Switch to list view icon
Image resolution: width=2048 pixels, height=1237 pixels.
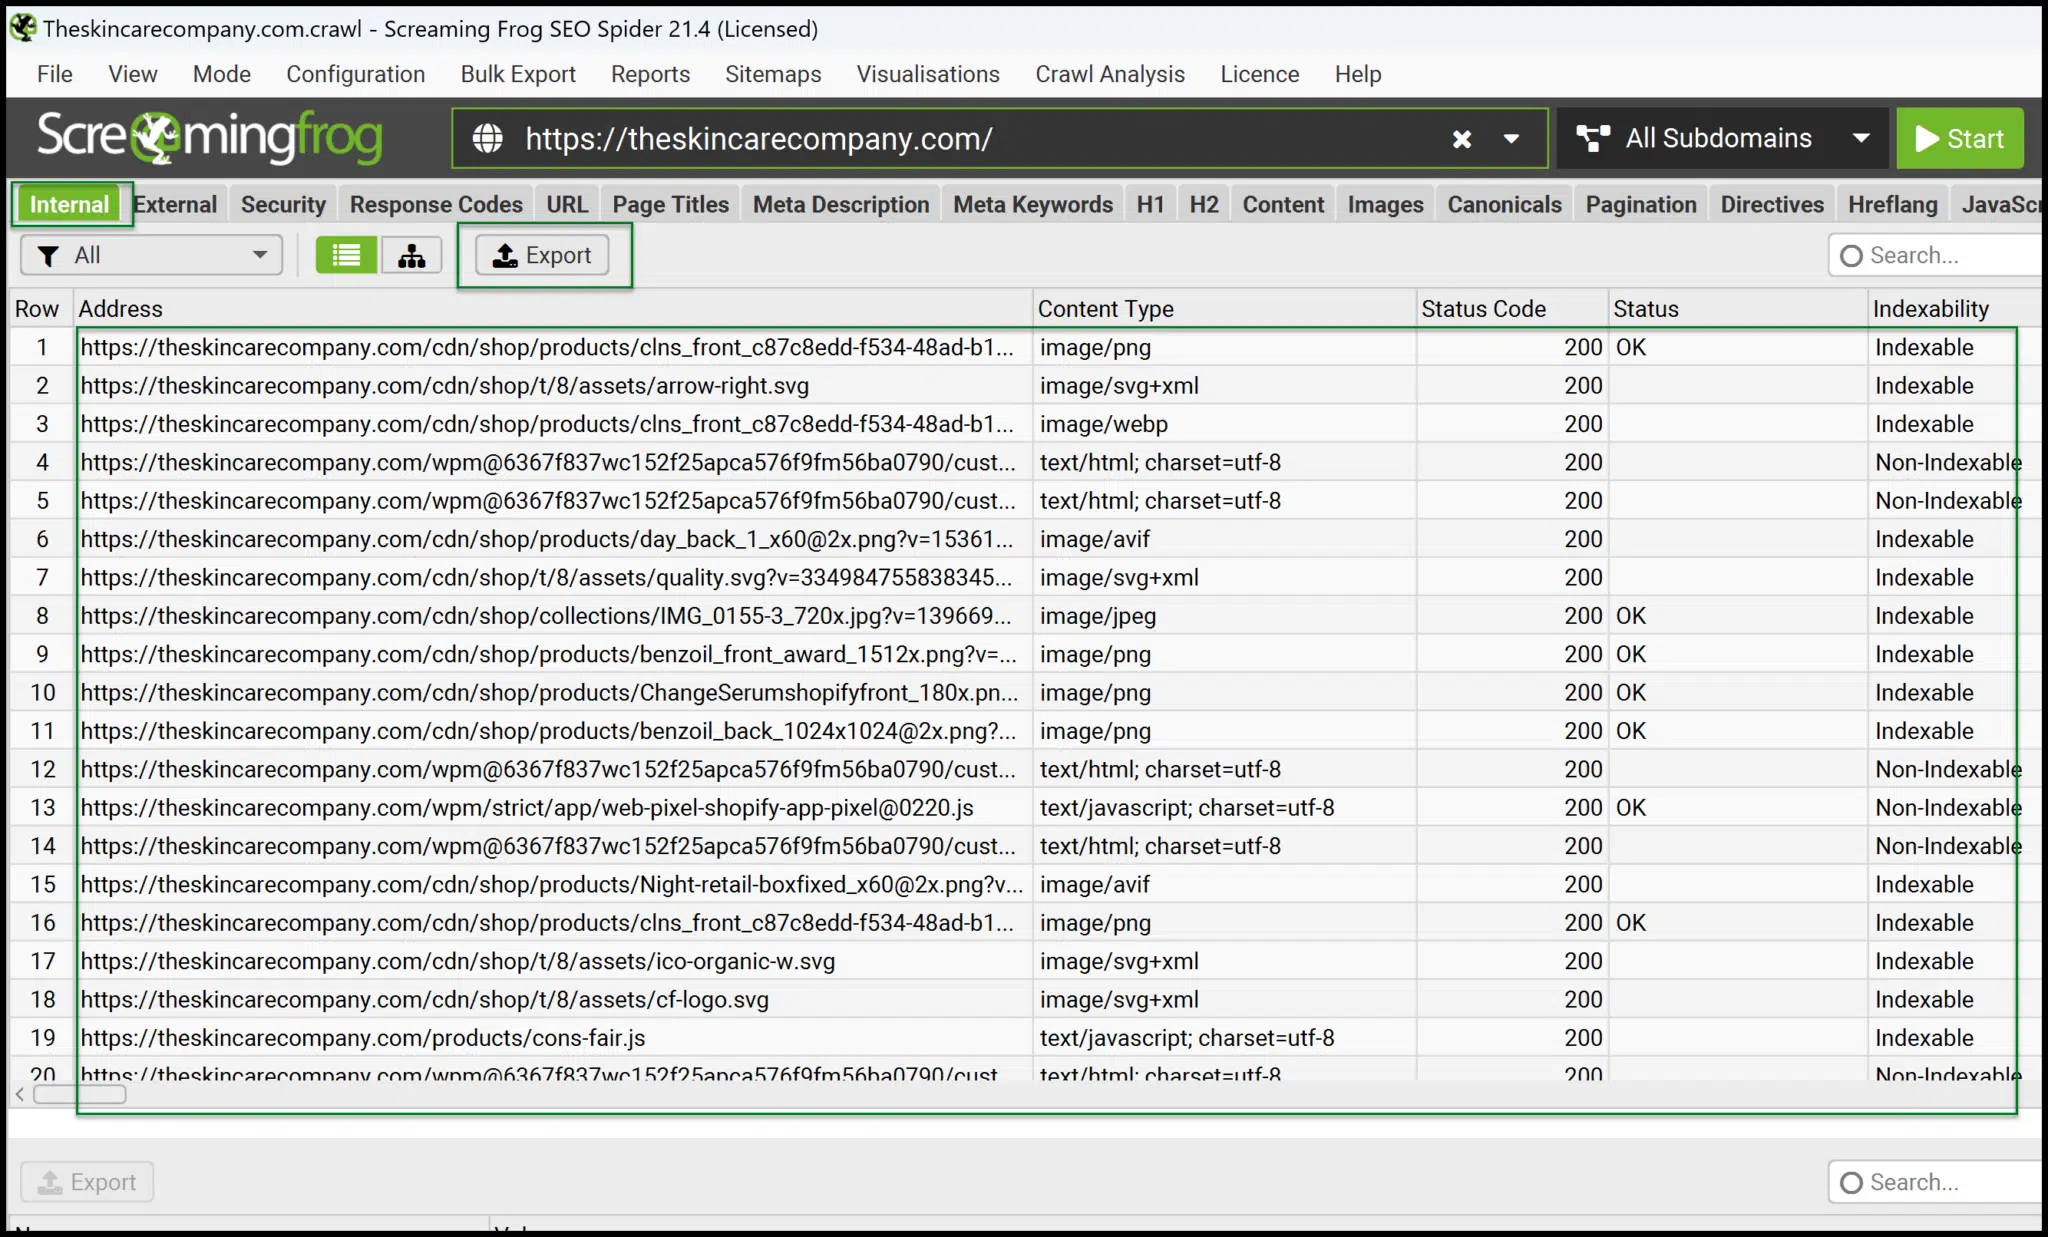pyautogui.click(x=346, y=255)
